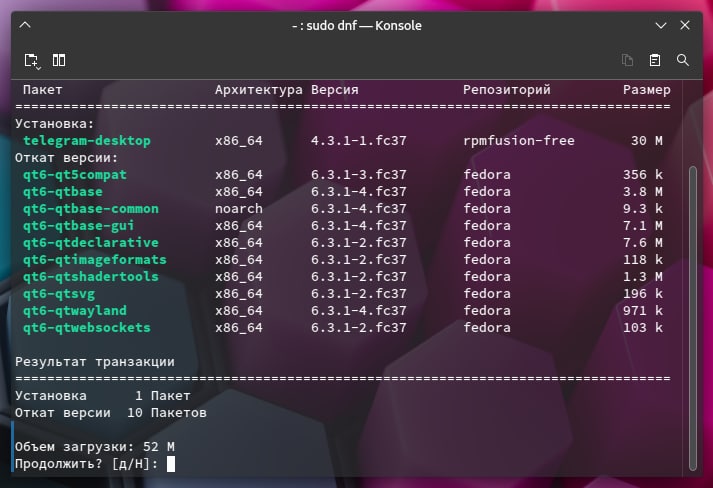Click qt6-qtimageformats package name
The width and height of the screenshot is (713, 488).
coord(95,260)
